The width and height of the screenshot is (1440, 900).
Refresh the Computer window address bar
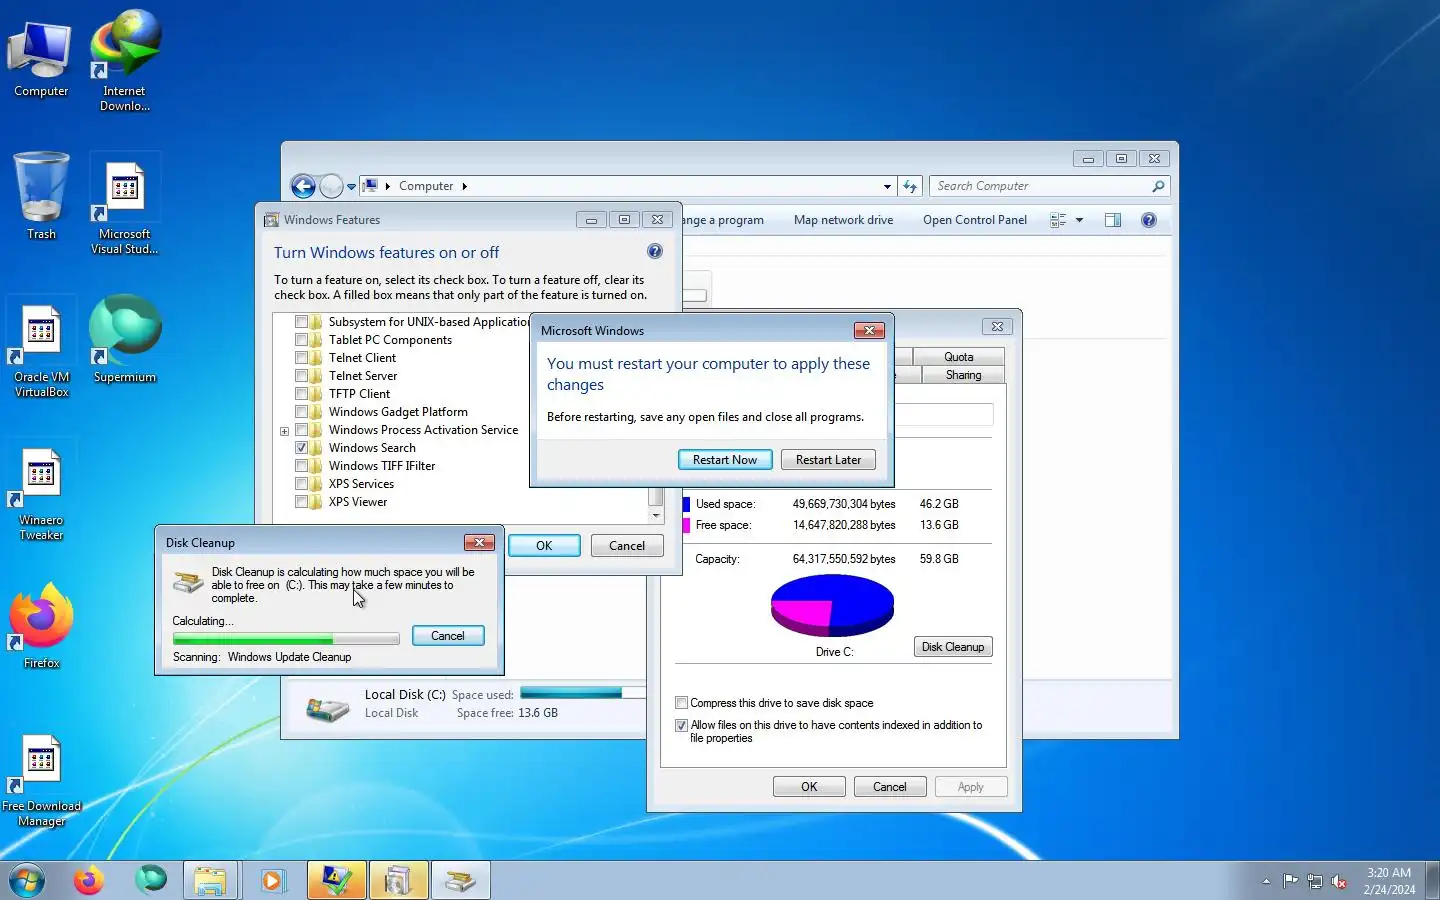click(909, 186)
